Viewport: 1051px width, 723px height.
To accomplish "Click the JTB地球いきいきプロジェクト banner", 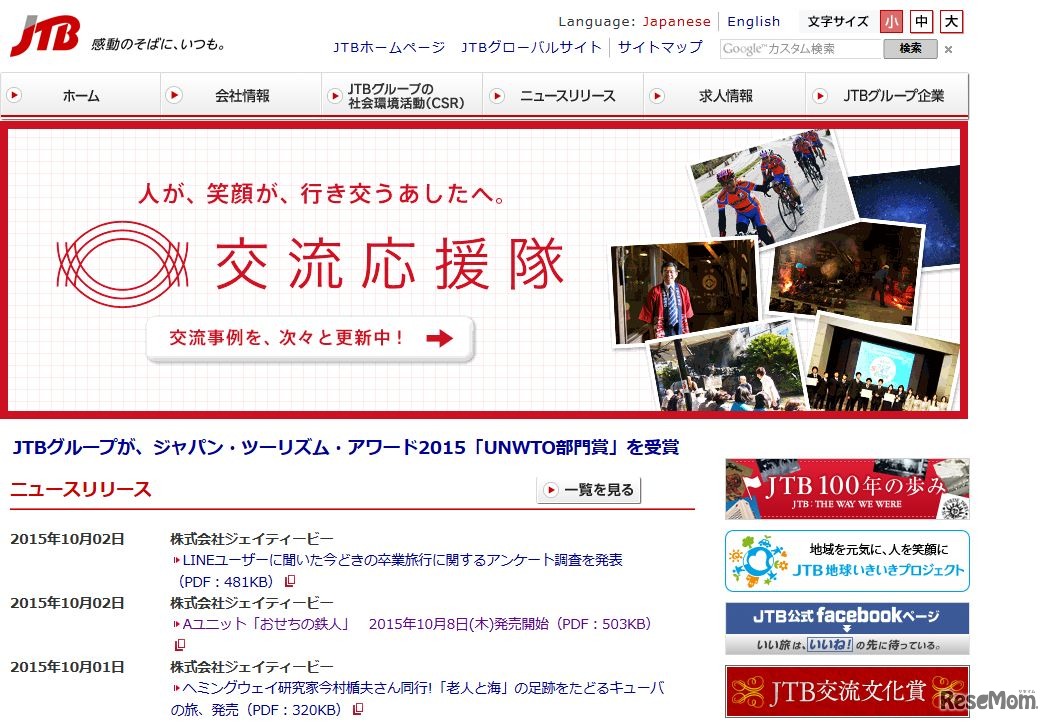I will pos(846,560).
